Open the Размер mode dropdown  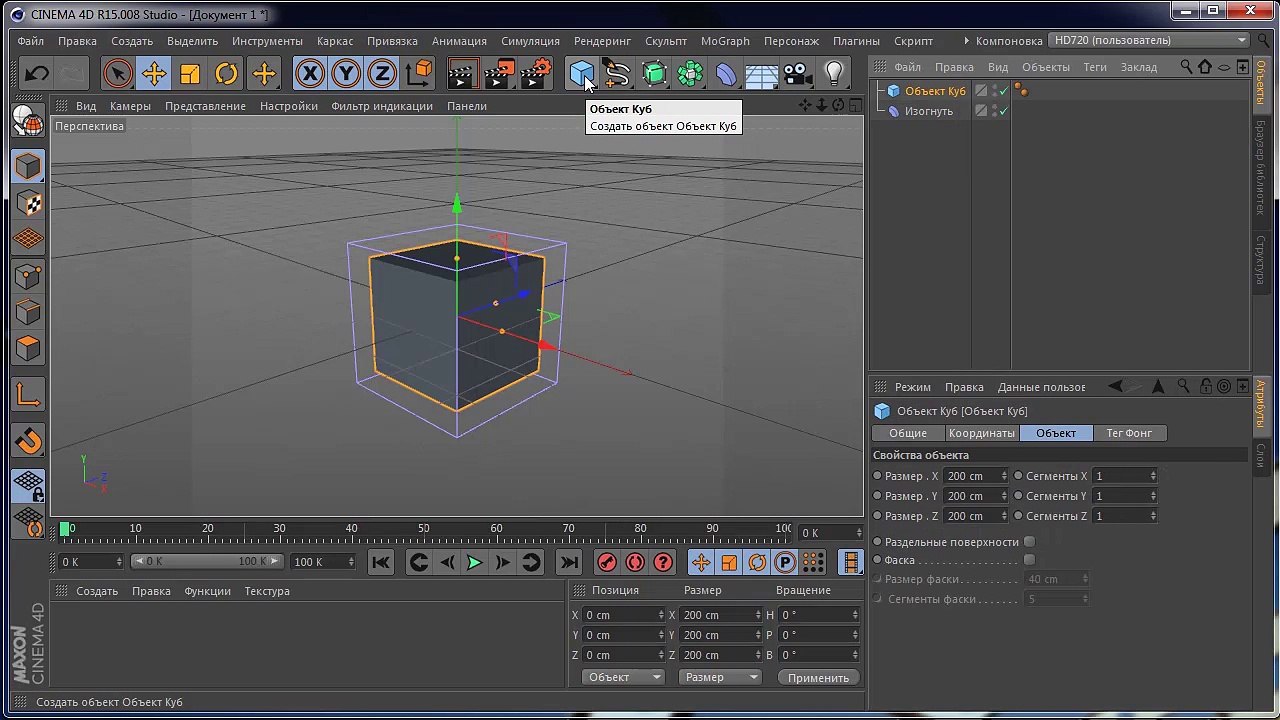click(719, 677)
